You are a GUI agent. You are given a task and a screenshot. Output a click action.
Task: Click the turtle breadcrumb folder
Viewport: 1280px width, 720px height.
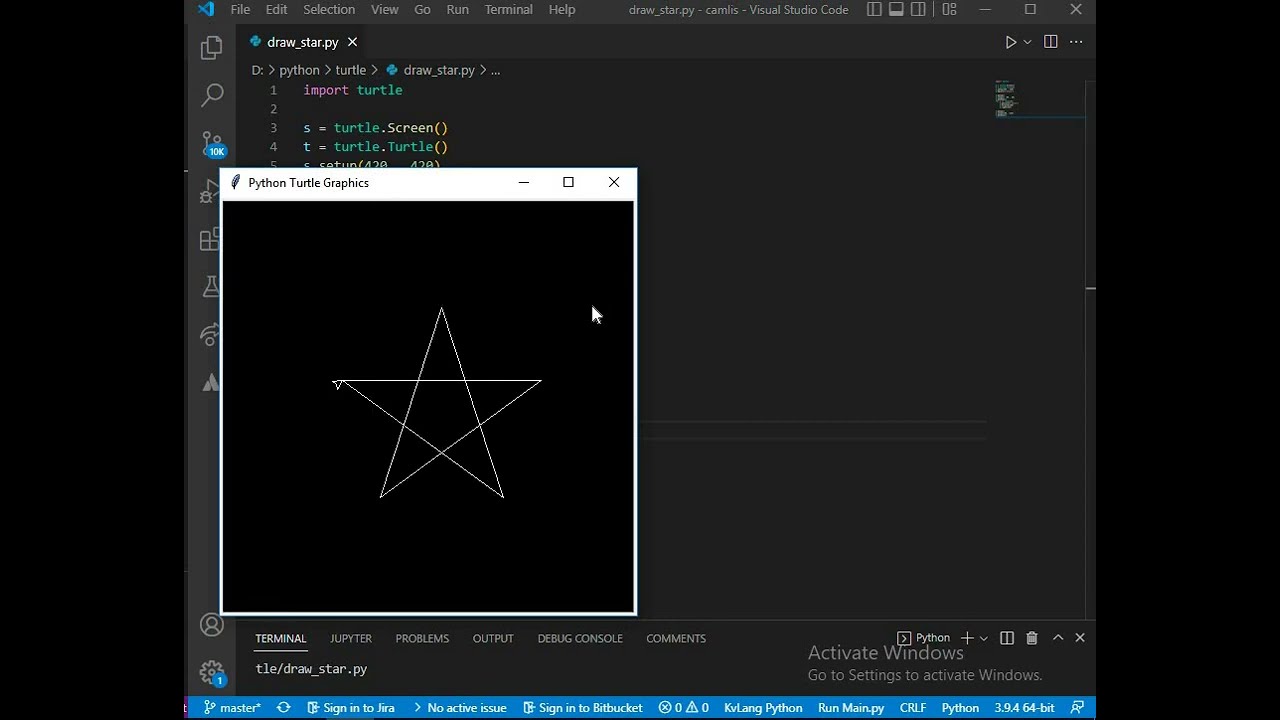[x=350, y=70]
